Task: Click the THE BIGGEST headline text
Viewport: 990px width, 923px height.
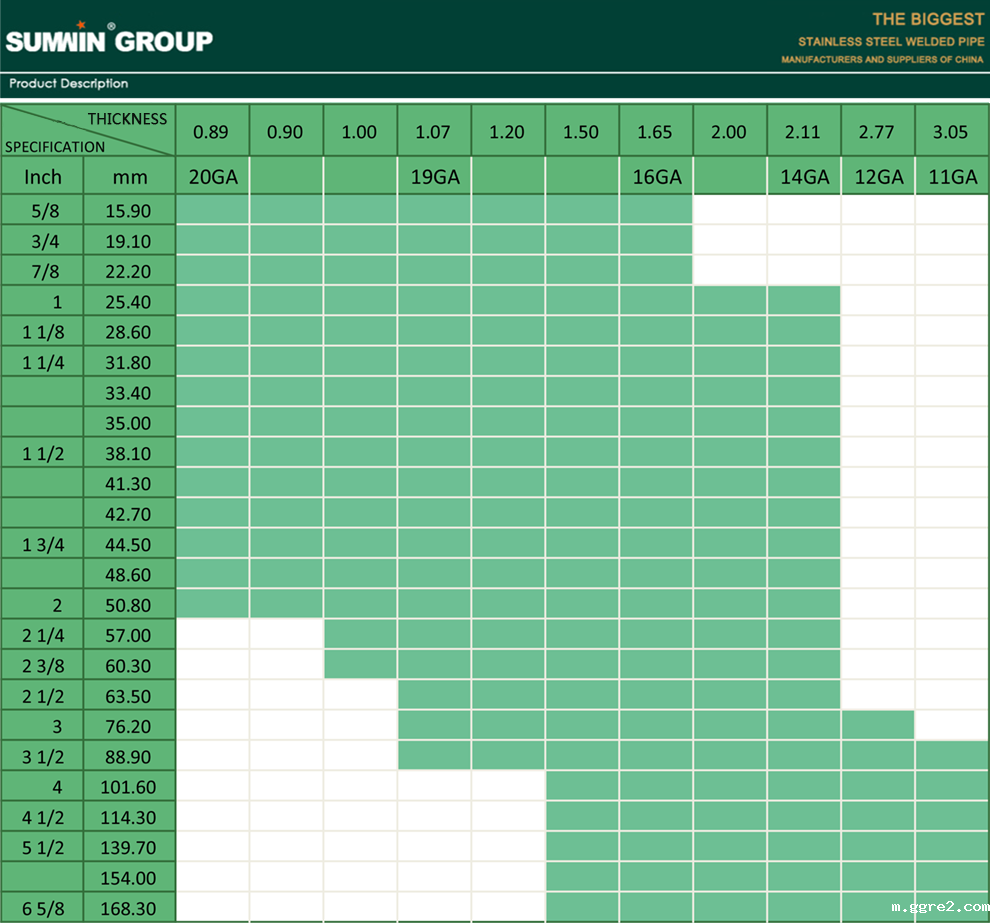Action: 928,19
